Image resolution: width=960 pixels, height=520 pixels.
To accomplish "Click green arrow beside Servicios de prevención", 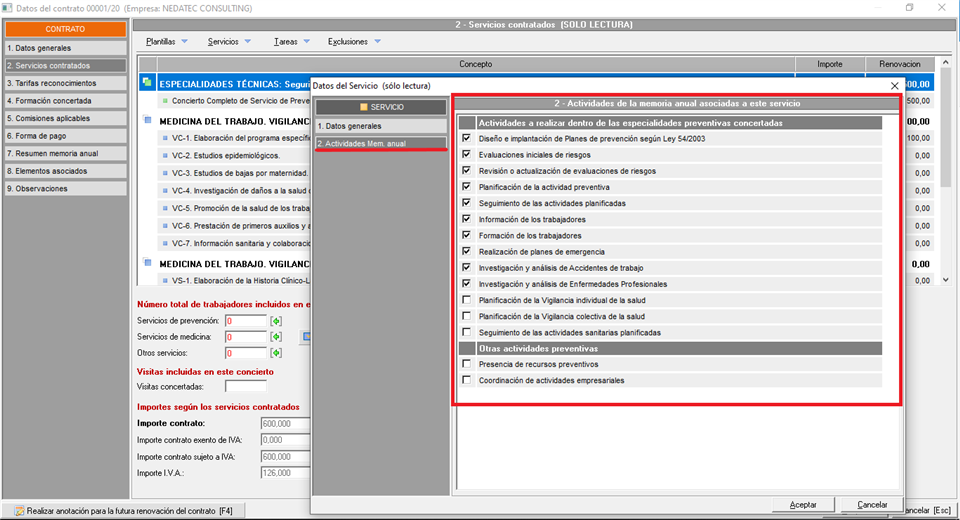I will click(276, 321).
